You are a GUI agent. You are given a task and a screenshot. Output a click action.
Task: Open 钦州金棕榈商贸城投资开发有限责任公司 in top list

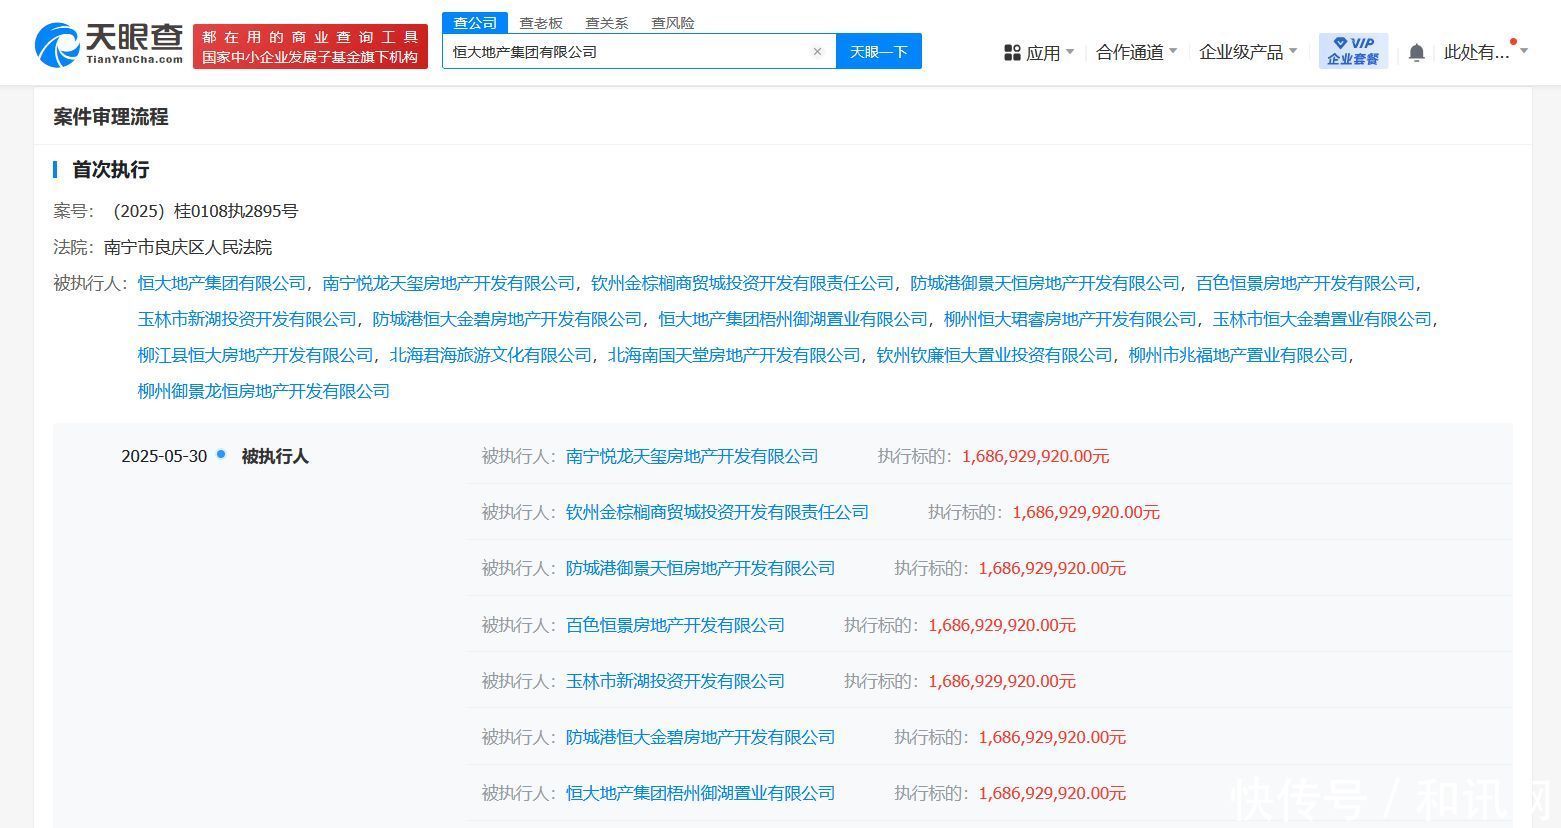pyautogui.click(x=743, y=283)
